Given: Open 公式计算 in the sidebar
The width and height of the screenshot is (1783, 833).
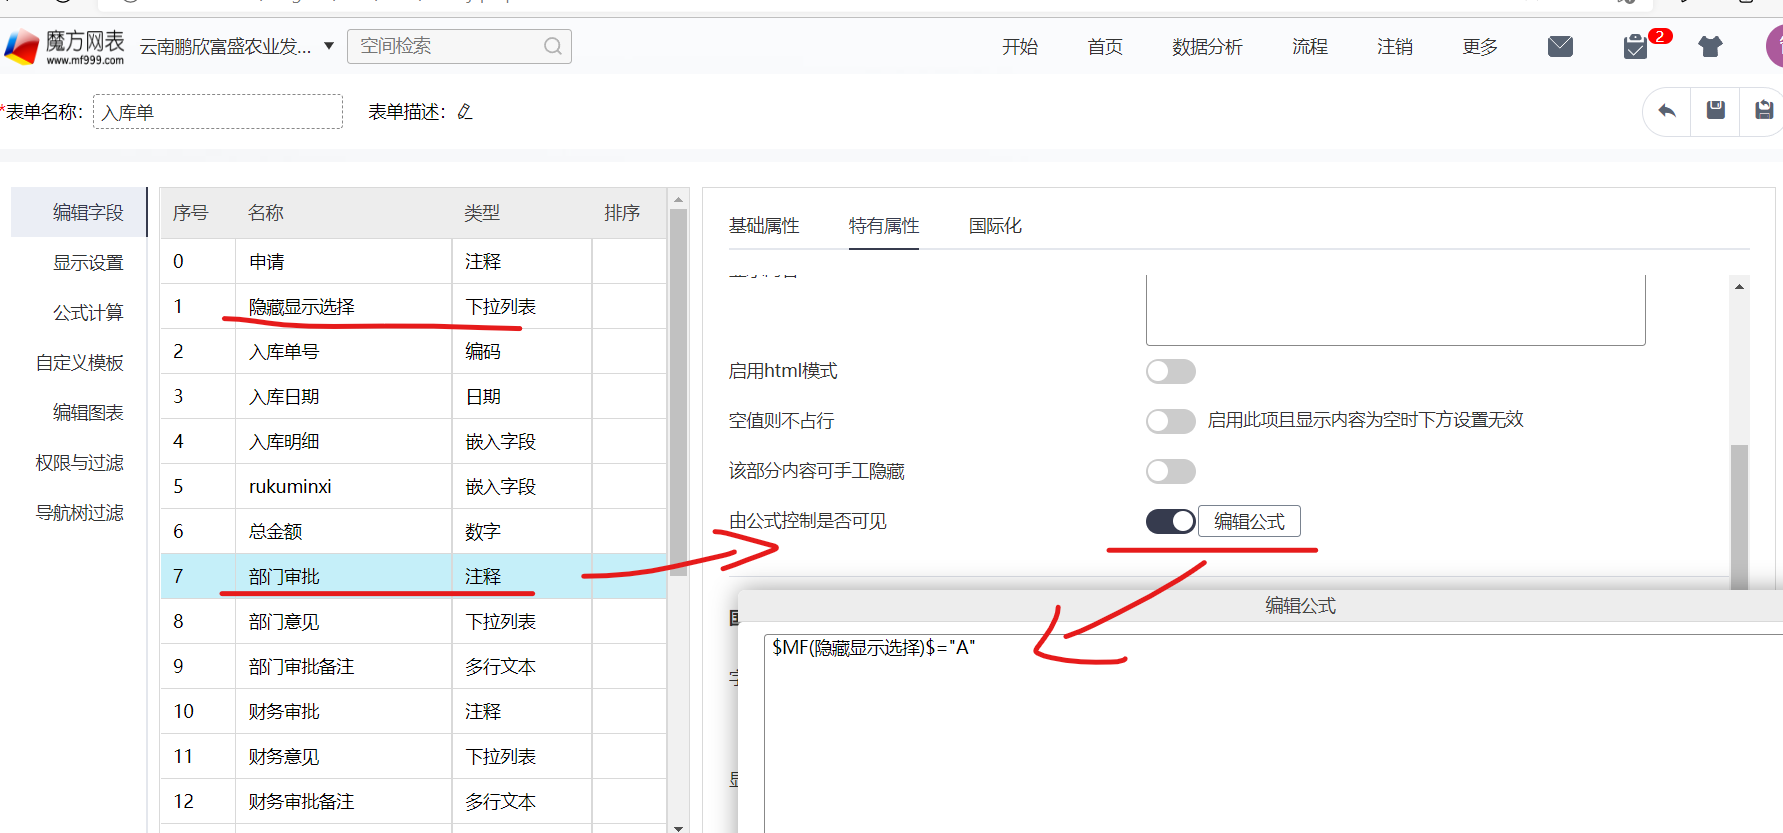Looking at the screenshot, I should coord(88,312).
